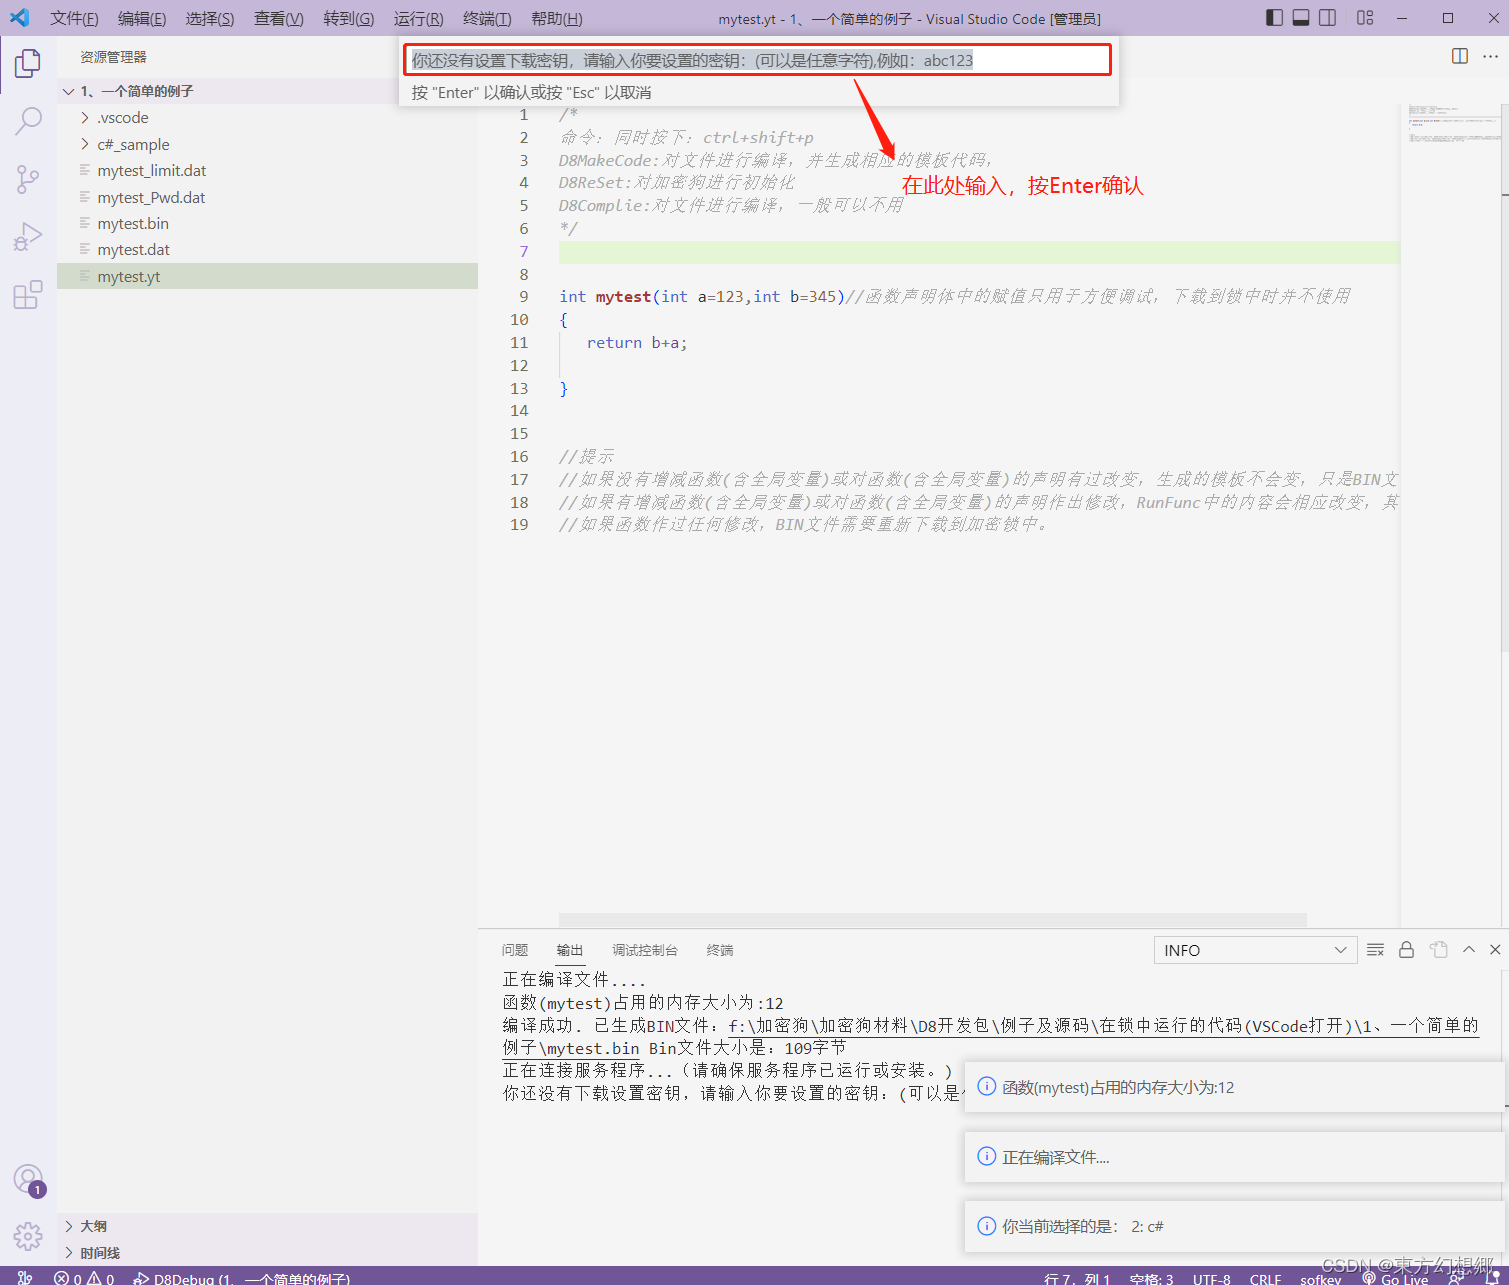Click notification '函数(mytest)占用的内存大小为:12'
The width and height of the screenshot is (1509, 1285).
click(x=1235, y=1087)
